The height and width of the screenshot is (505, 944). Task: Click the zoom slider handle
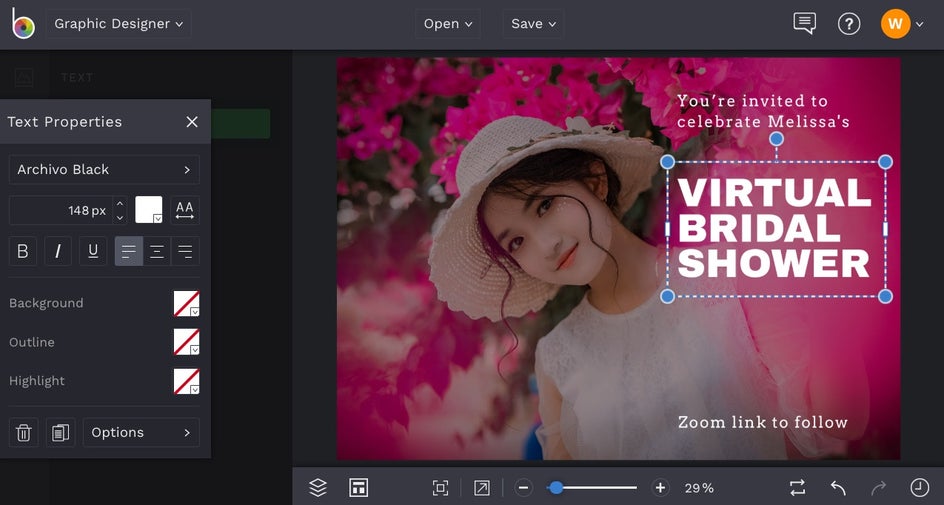coord(556,488)
